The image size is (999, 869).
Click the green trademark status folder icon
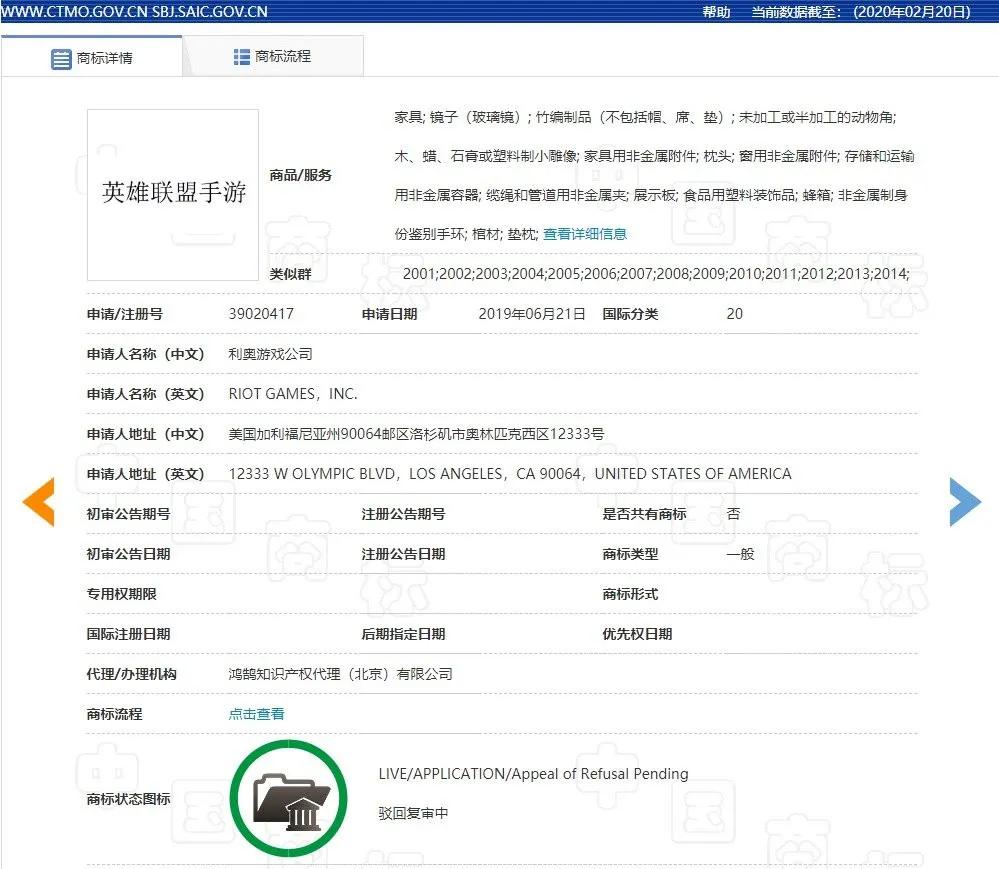(288, 796)
